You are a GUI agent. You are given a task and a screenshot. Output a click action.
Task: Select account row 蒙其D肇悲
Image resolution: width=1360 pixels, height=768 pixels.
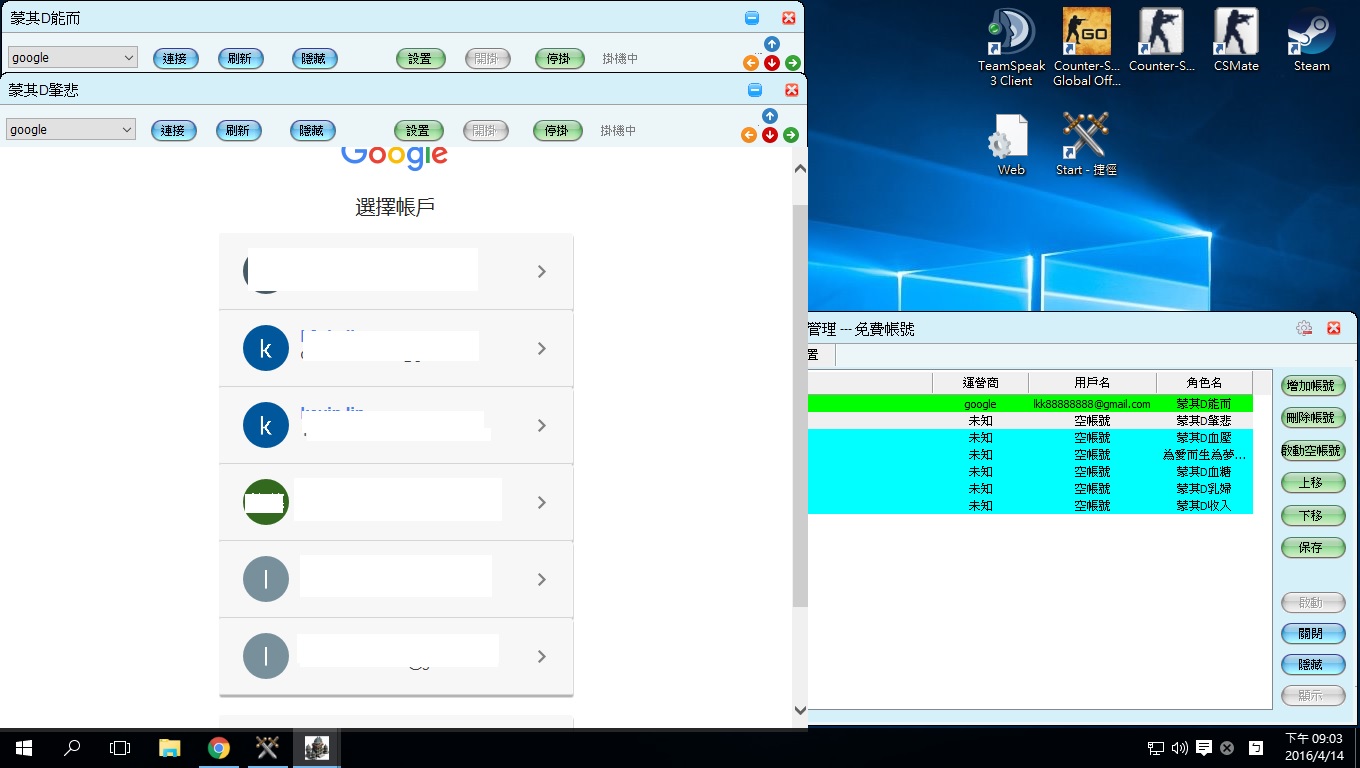point(1030,421)
